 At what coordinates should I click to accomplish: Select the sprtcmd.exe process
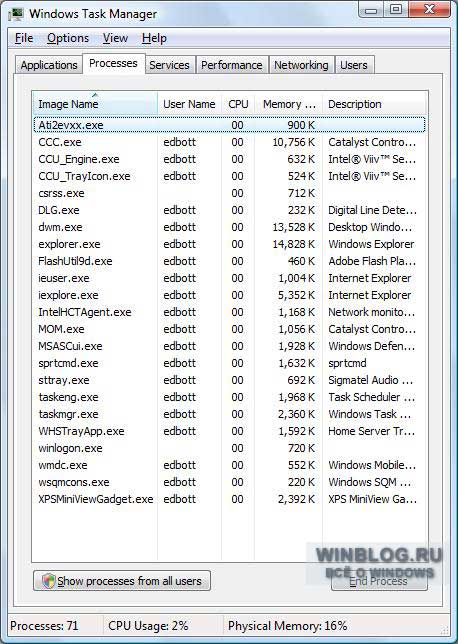(229, 363)
